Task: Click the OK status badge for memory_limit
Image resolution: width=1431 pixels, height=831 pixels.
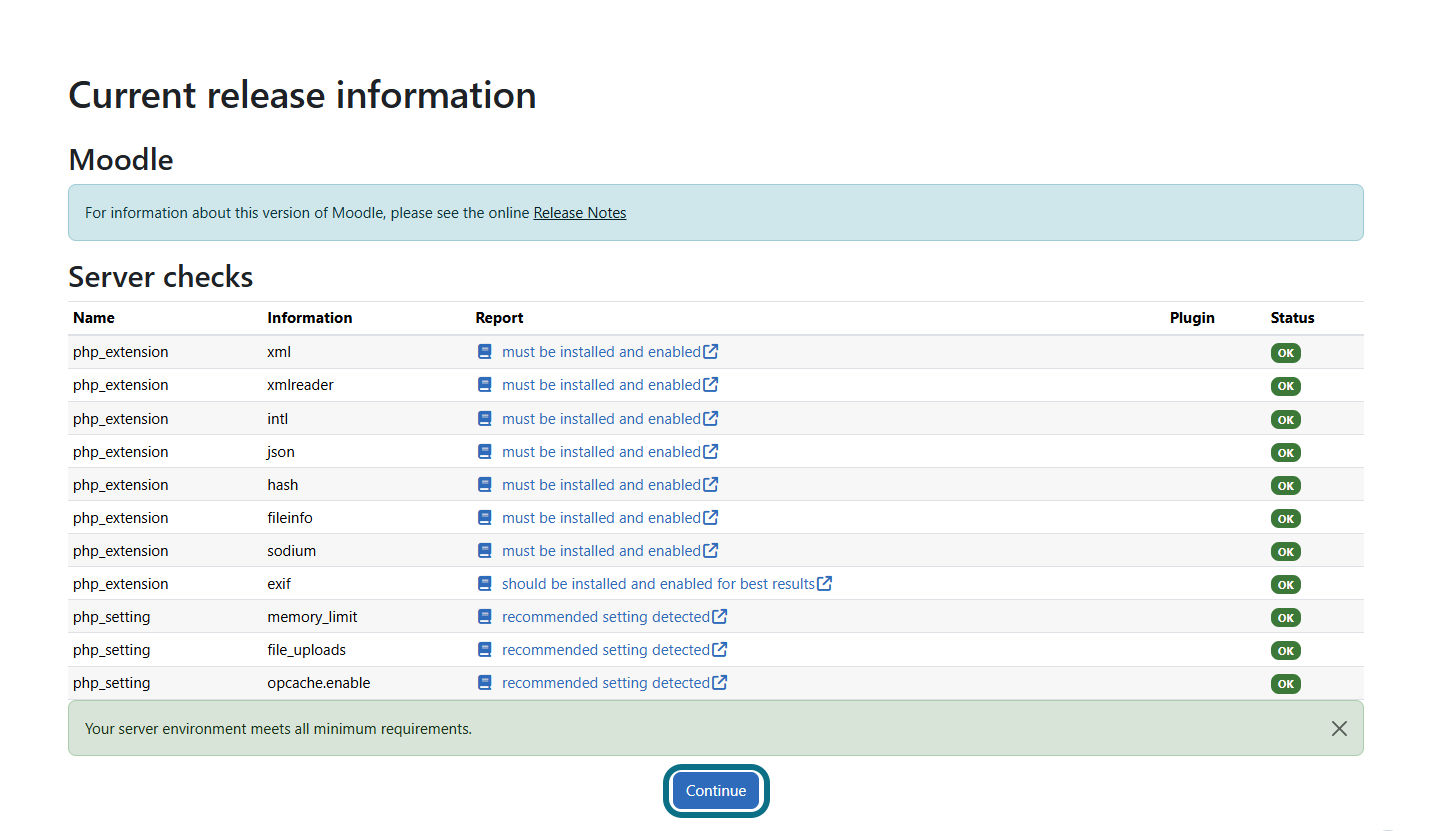Action: tap(1286, 617)
